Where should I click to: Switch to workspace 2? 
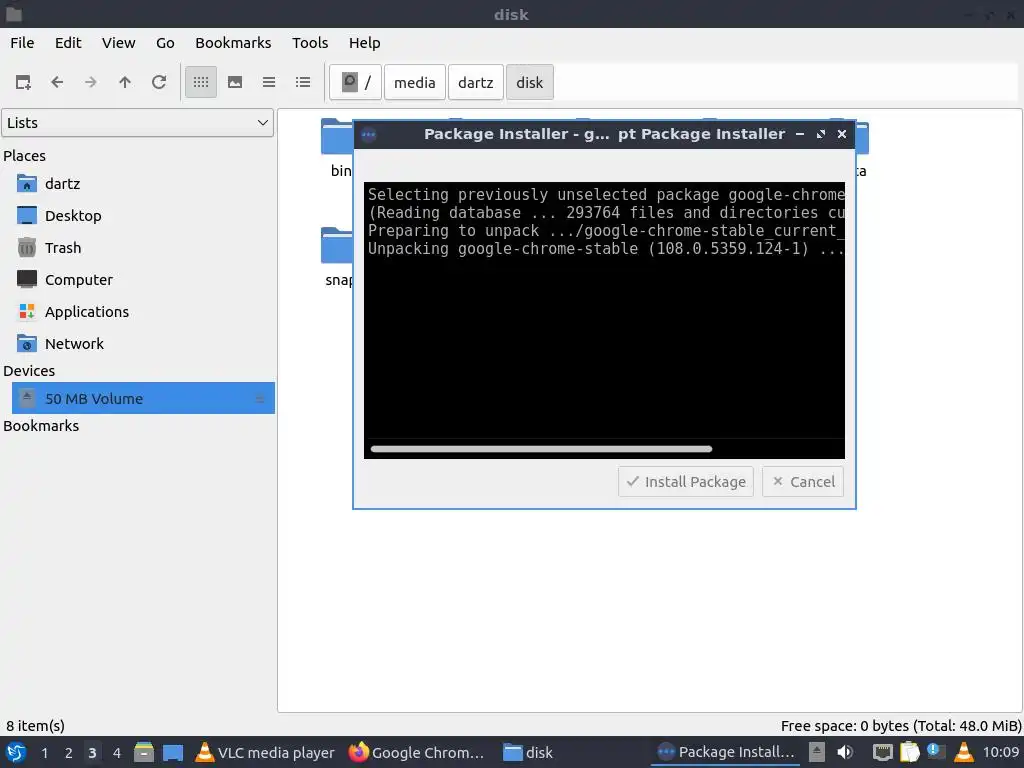69,753
